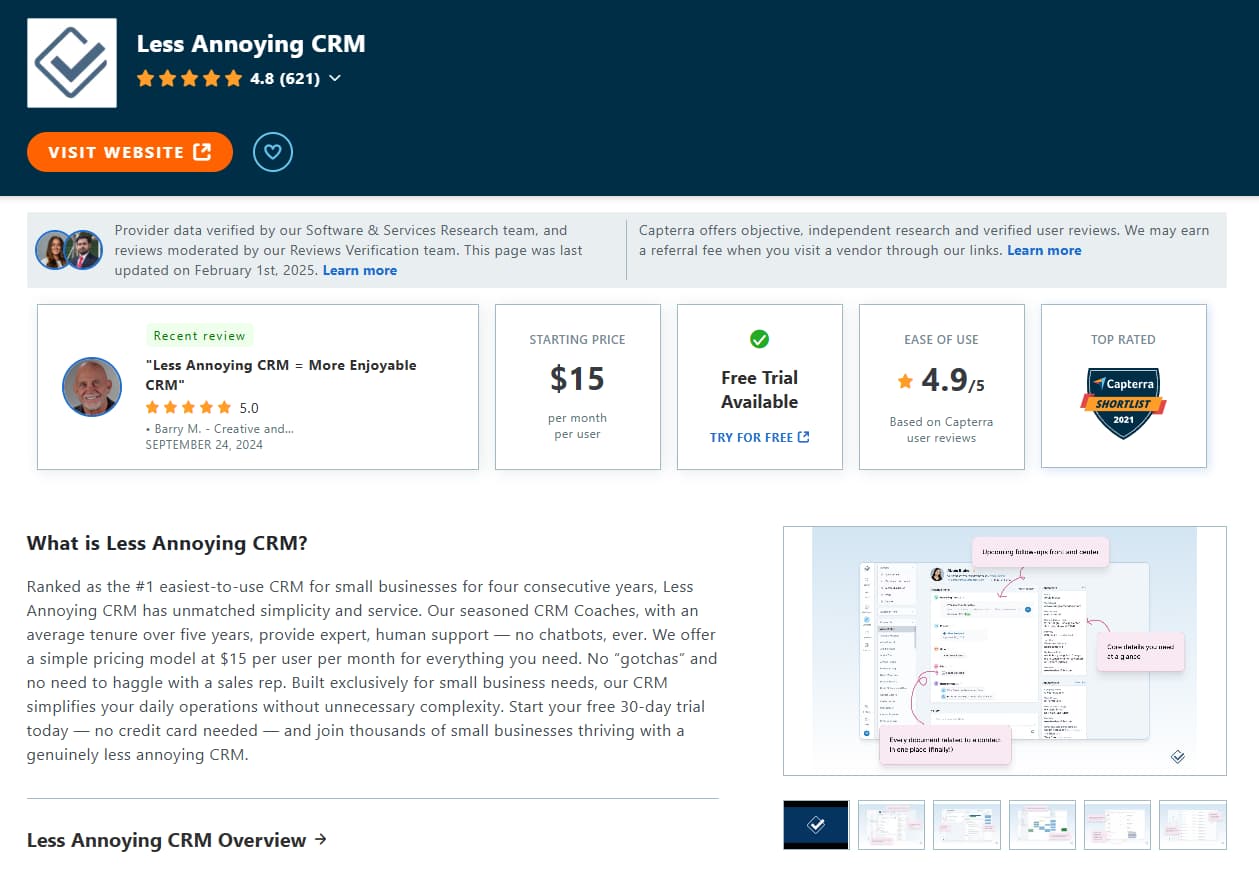Open Less Annoying CRM Overview link

(177, 840)
